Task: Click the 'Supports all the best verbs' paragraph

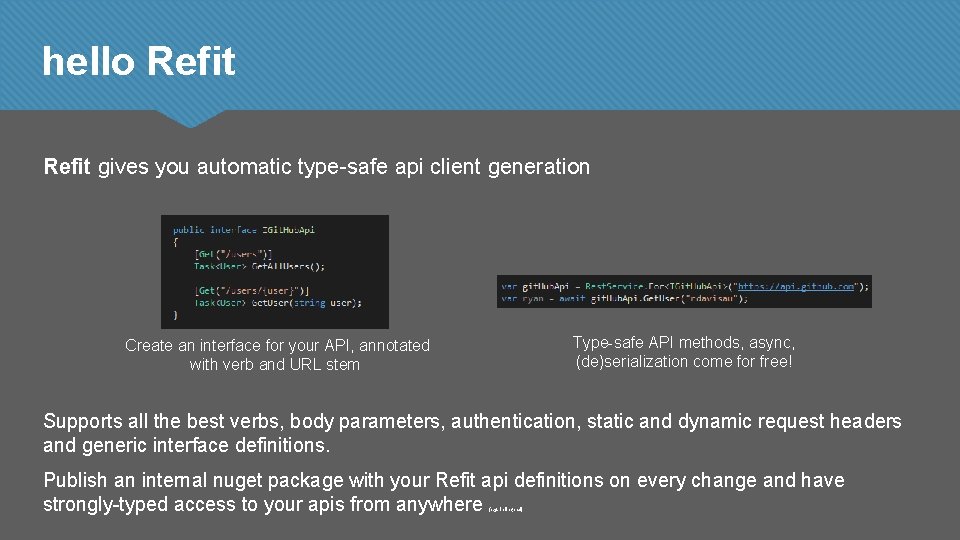Action: [x=472, y=433]
